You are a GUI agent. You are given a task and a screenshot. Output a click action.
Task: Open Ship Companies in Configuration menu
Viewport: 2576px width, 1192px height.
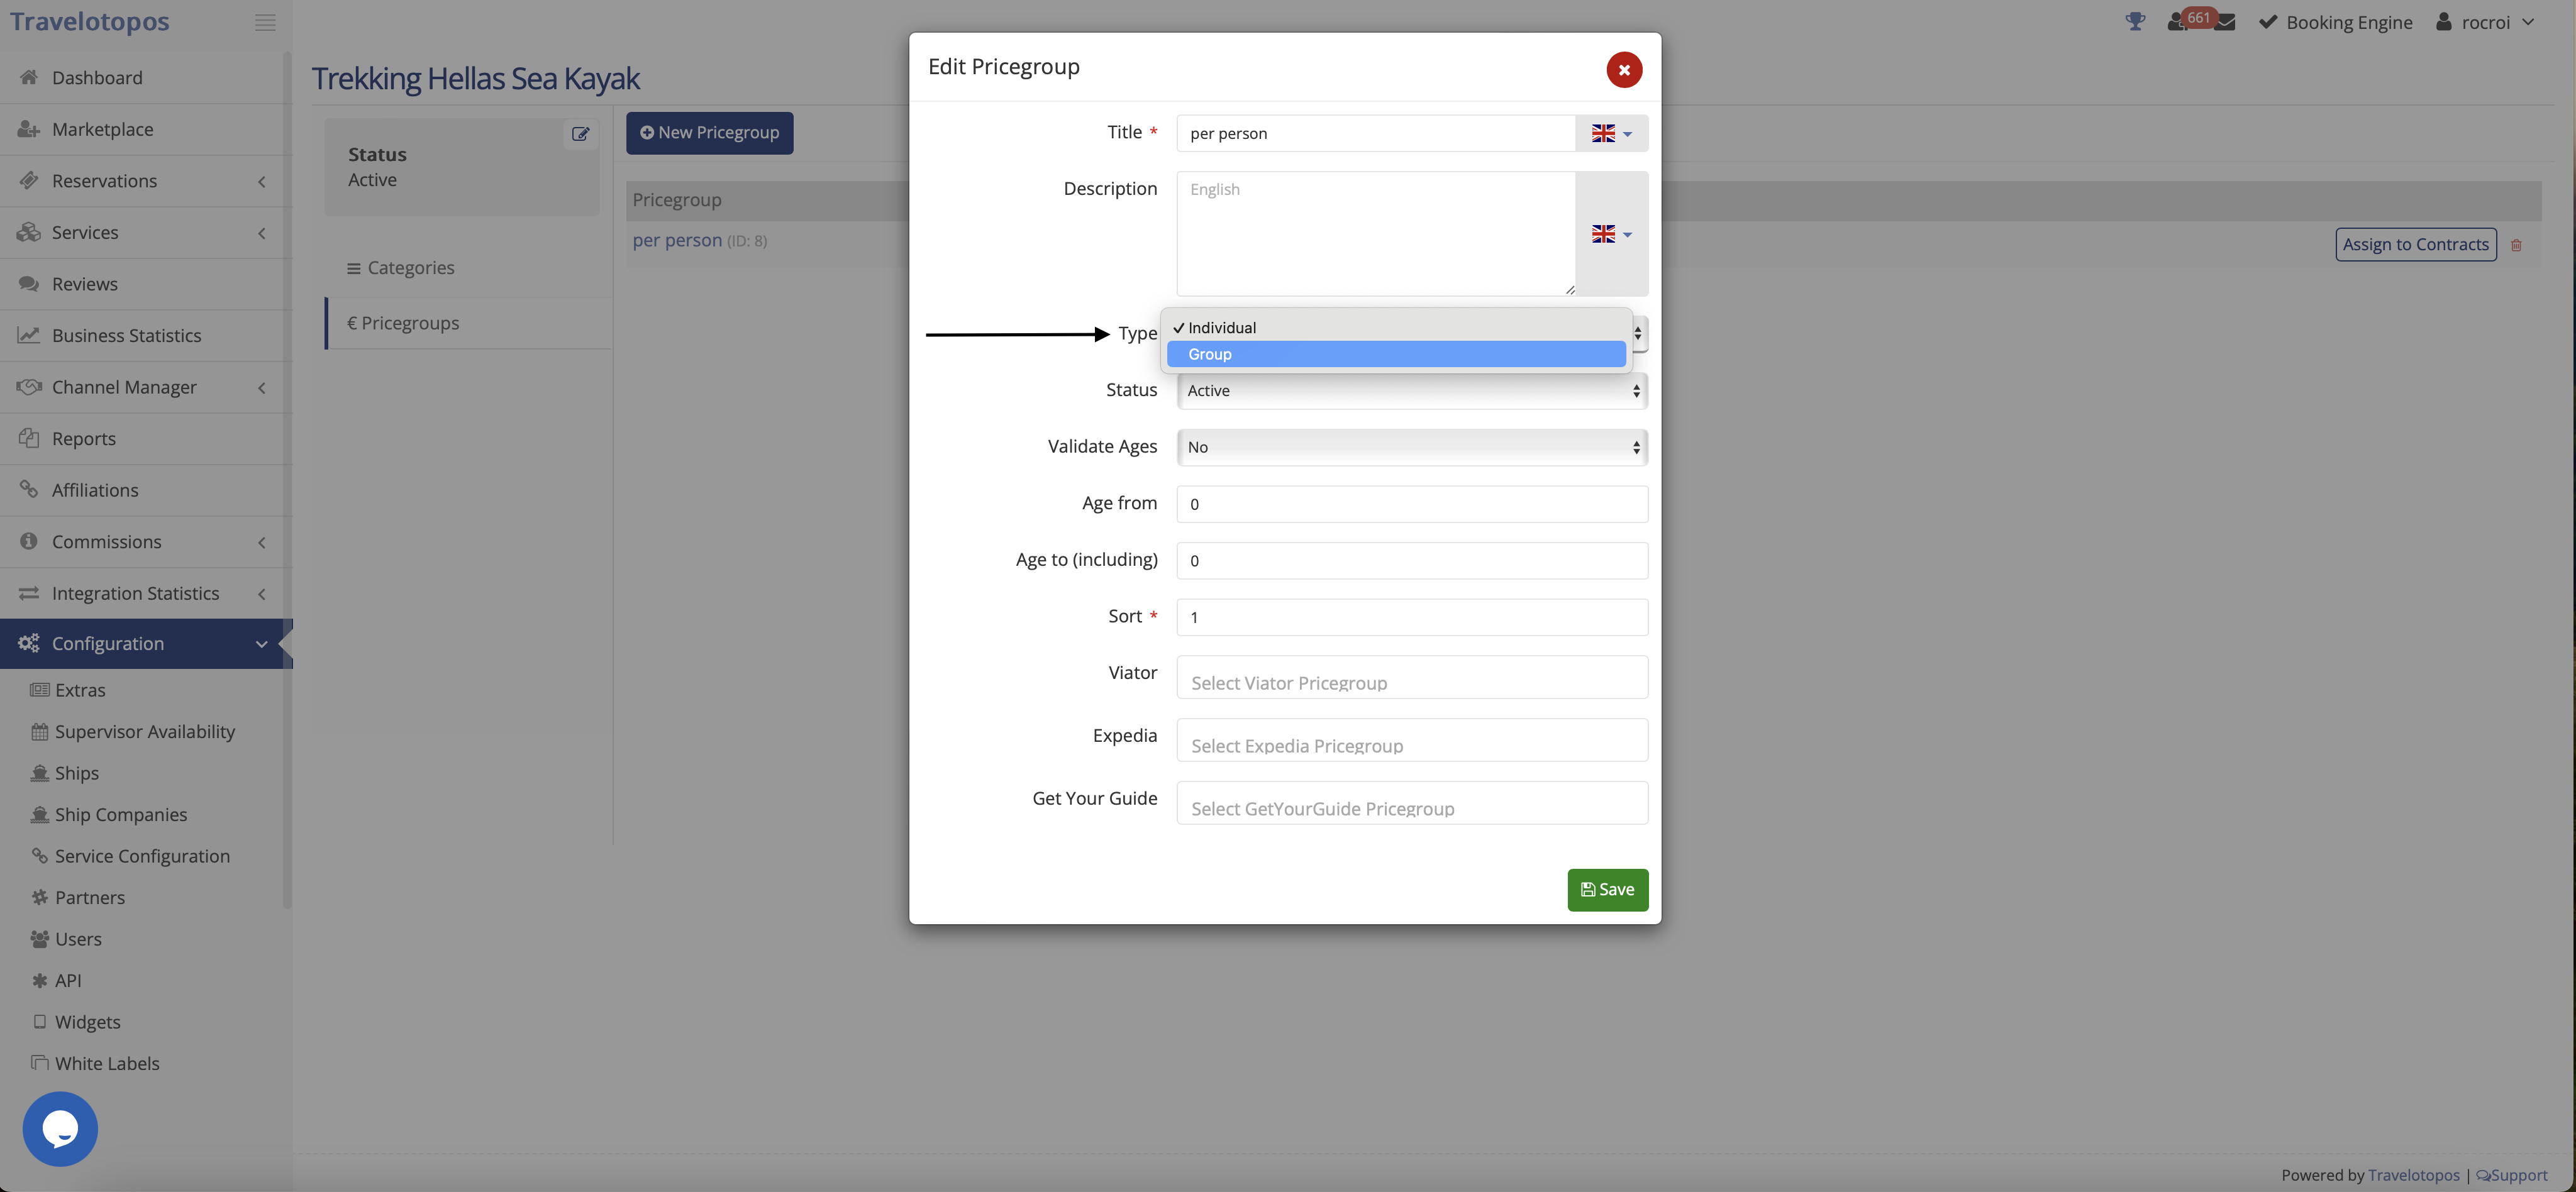pos(120,815)
